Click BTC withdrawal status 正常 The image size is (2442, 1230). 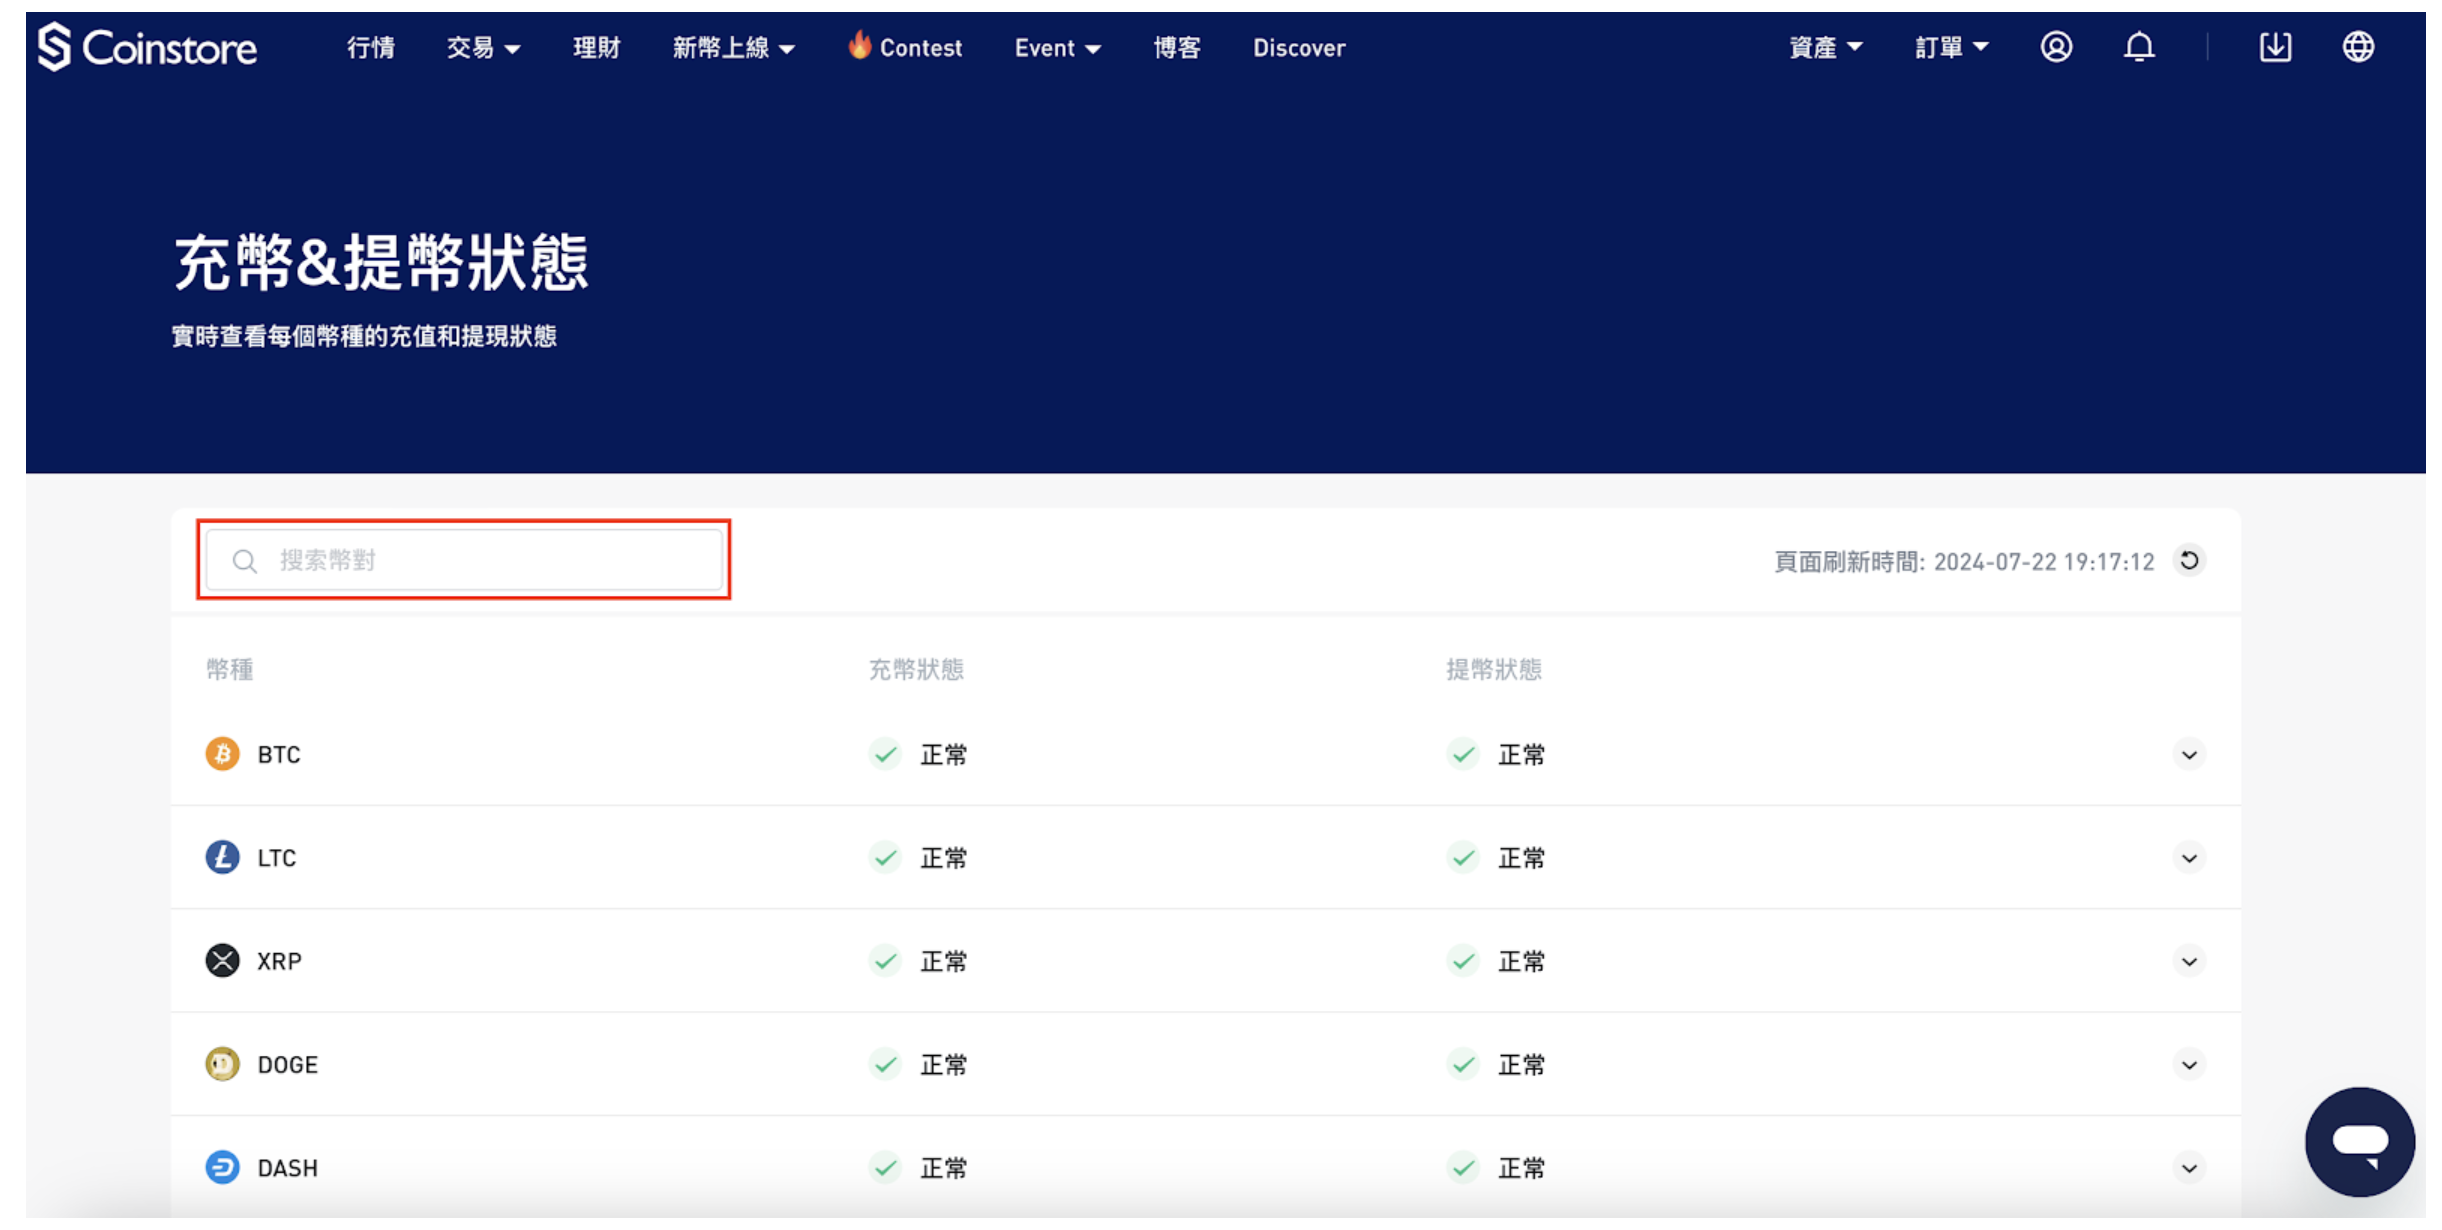point(1521,755)
